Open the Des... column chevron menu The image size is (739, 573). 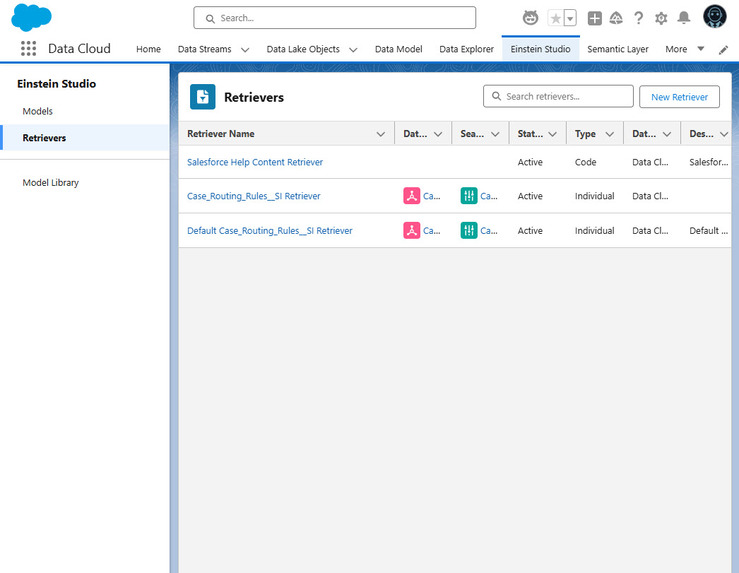(724, 134)
